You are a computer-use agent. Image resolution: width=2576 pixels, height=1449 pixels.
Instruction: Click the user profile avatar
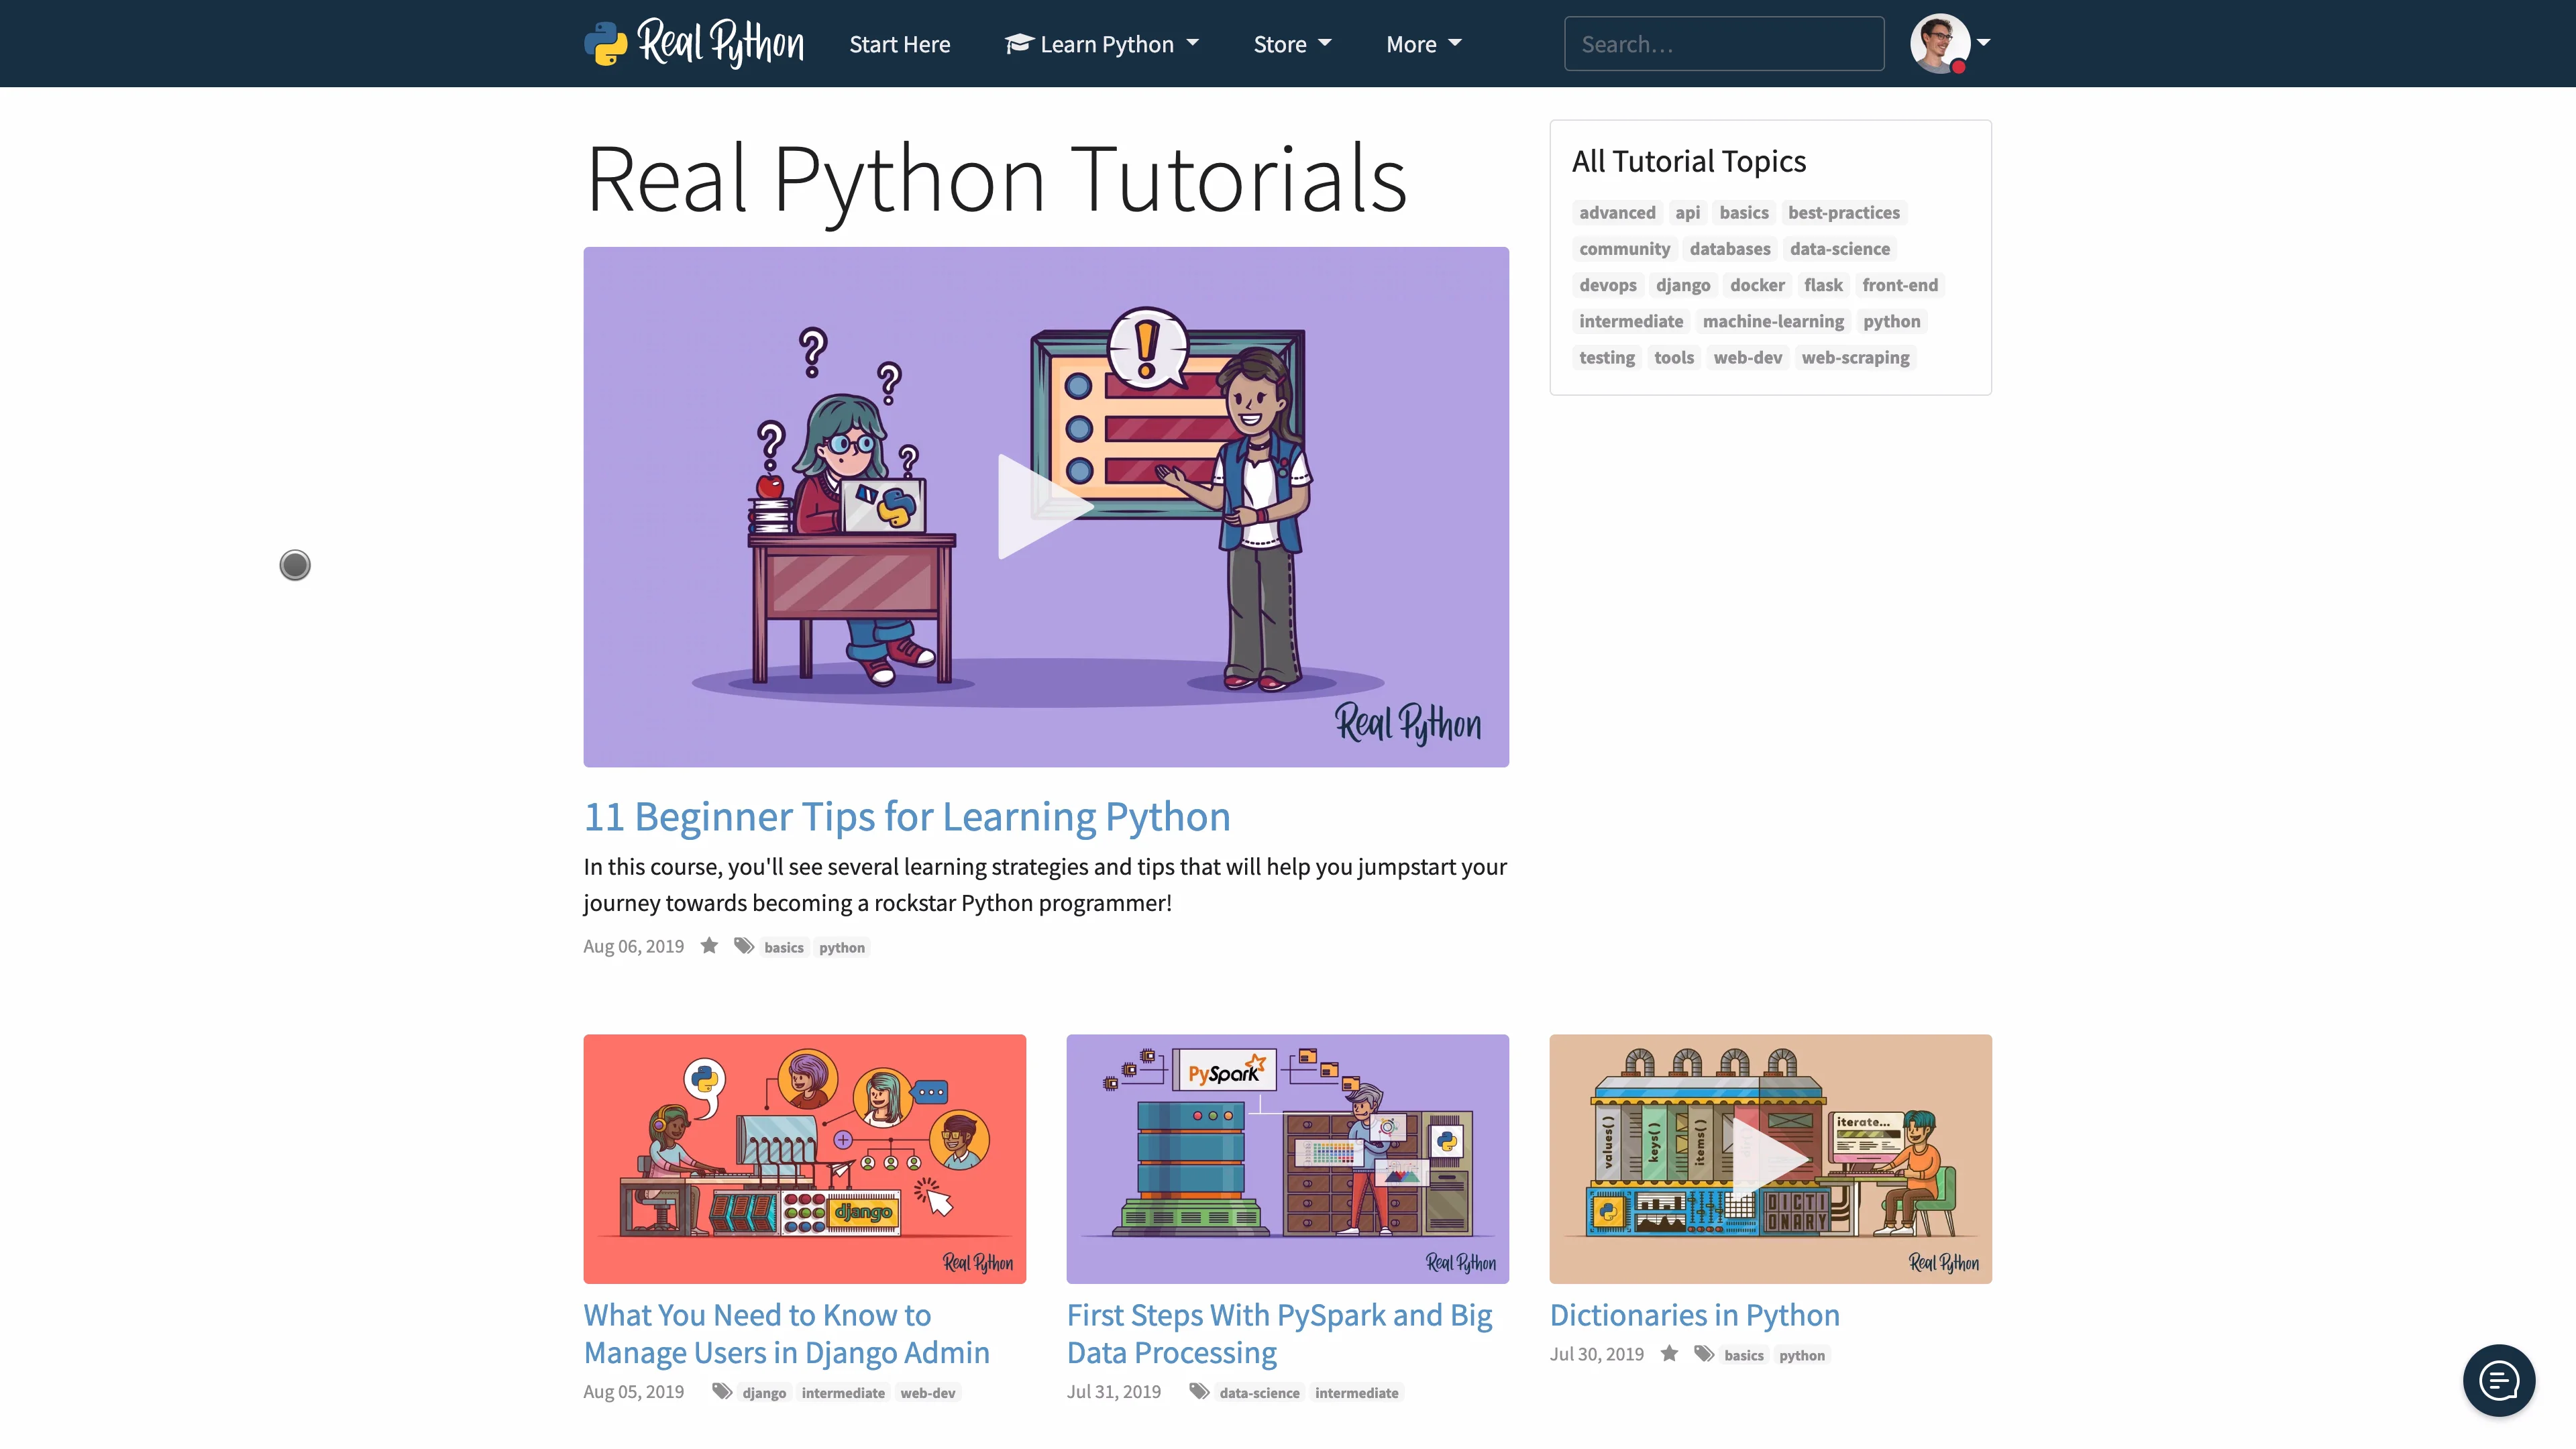point(1939,43)
